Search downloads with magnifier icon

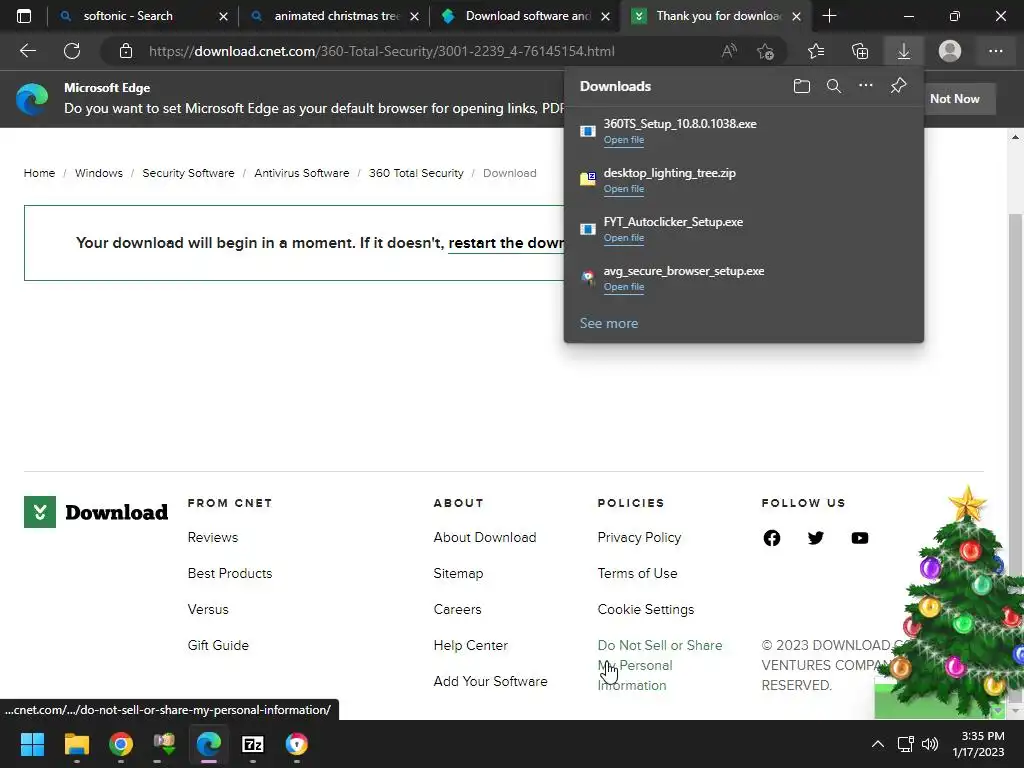834,86
